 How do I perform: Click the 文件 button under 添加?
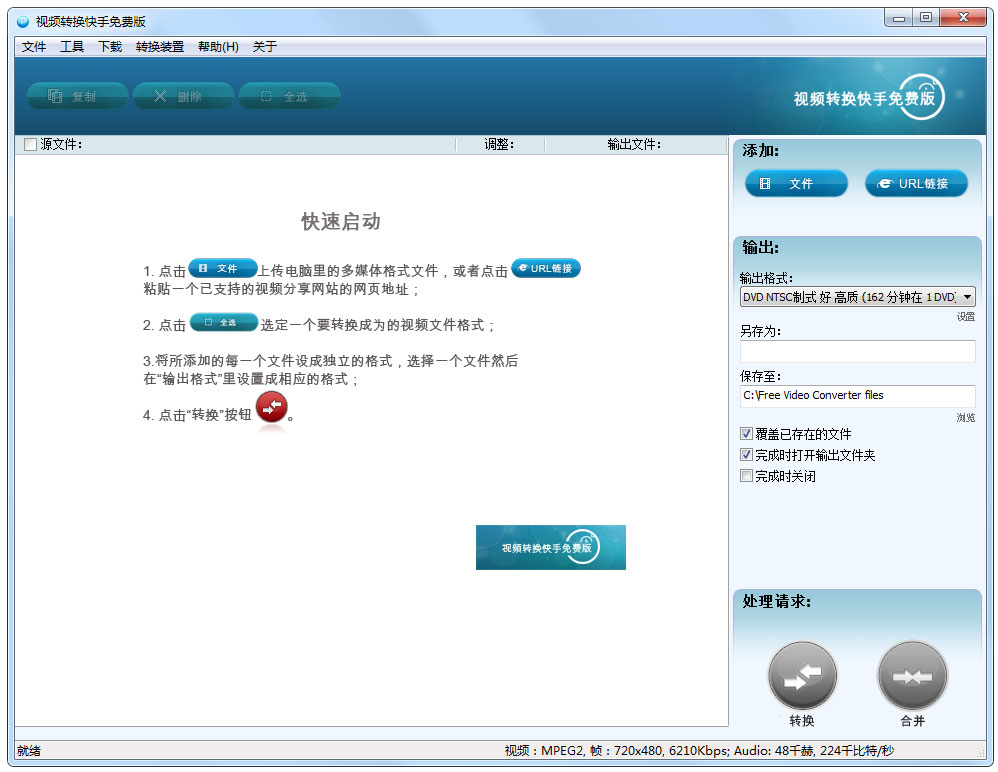[796, 183]
